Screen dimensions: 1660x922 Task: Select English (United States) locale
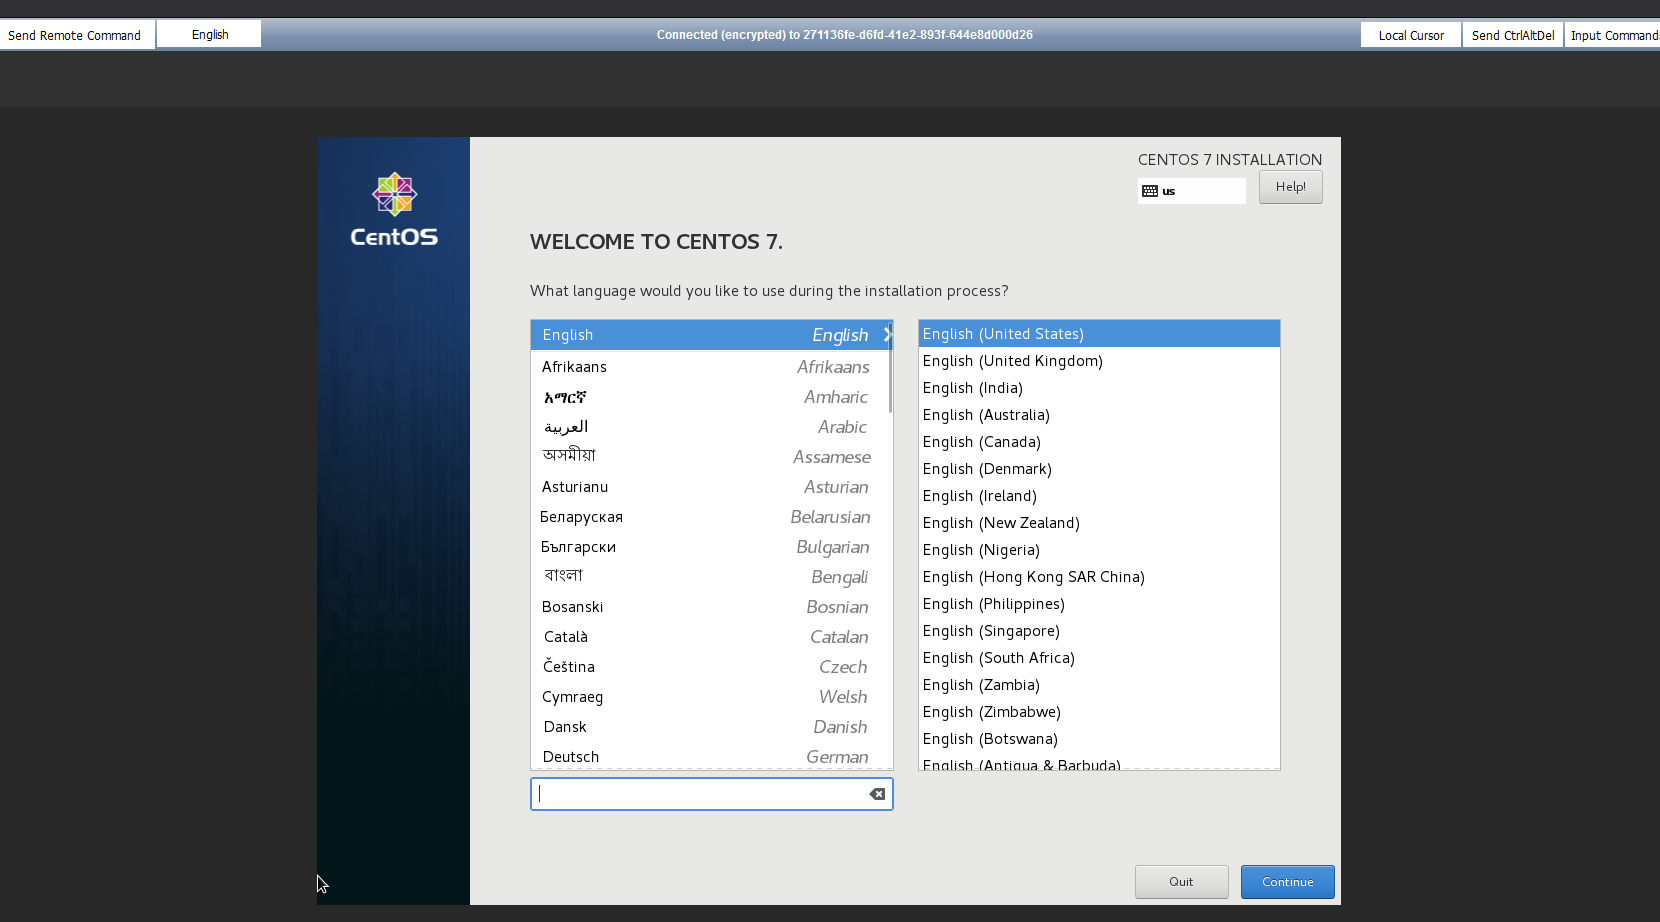(x=1099, y=334)
